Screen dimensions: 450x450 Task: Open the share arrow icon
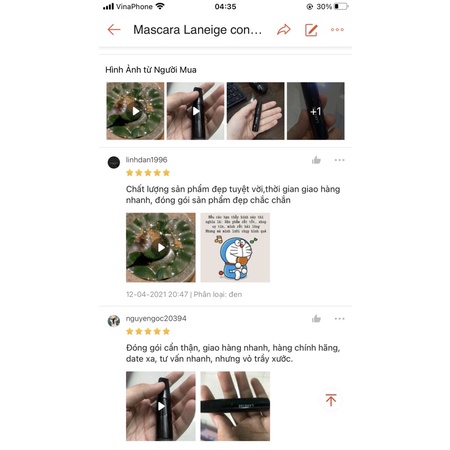(x=284, y=30)
